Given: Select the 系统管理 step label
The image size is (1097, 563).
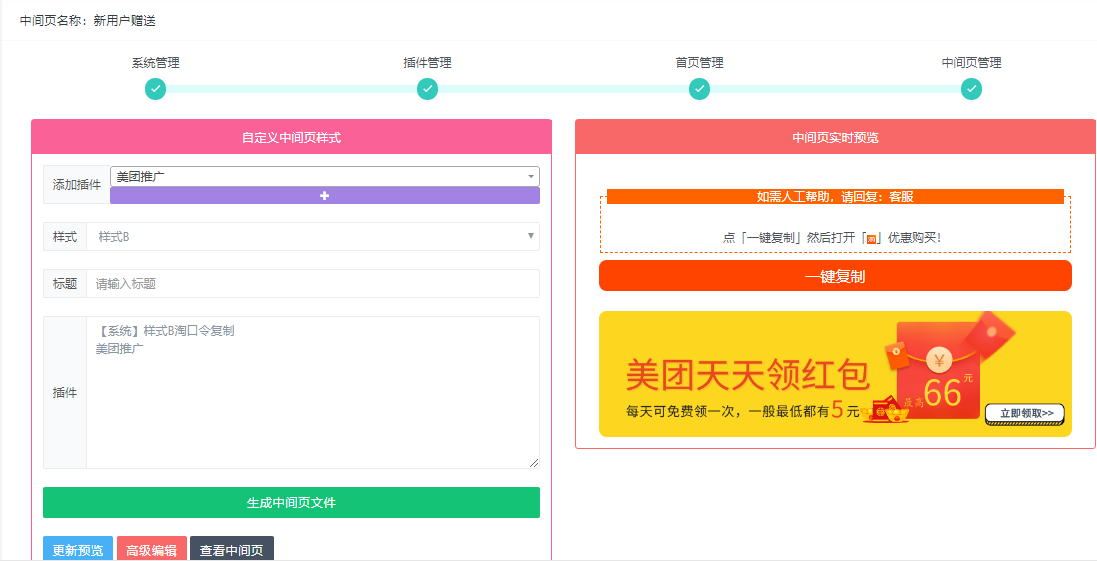Looking at the screenshot, I should pos(155,63).
